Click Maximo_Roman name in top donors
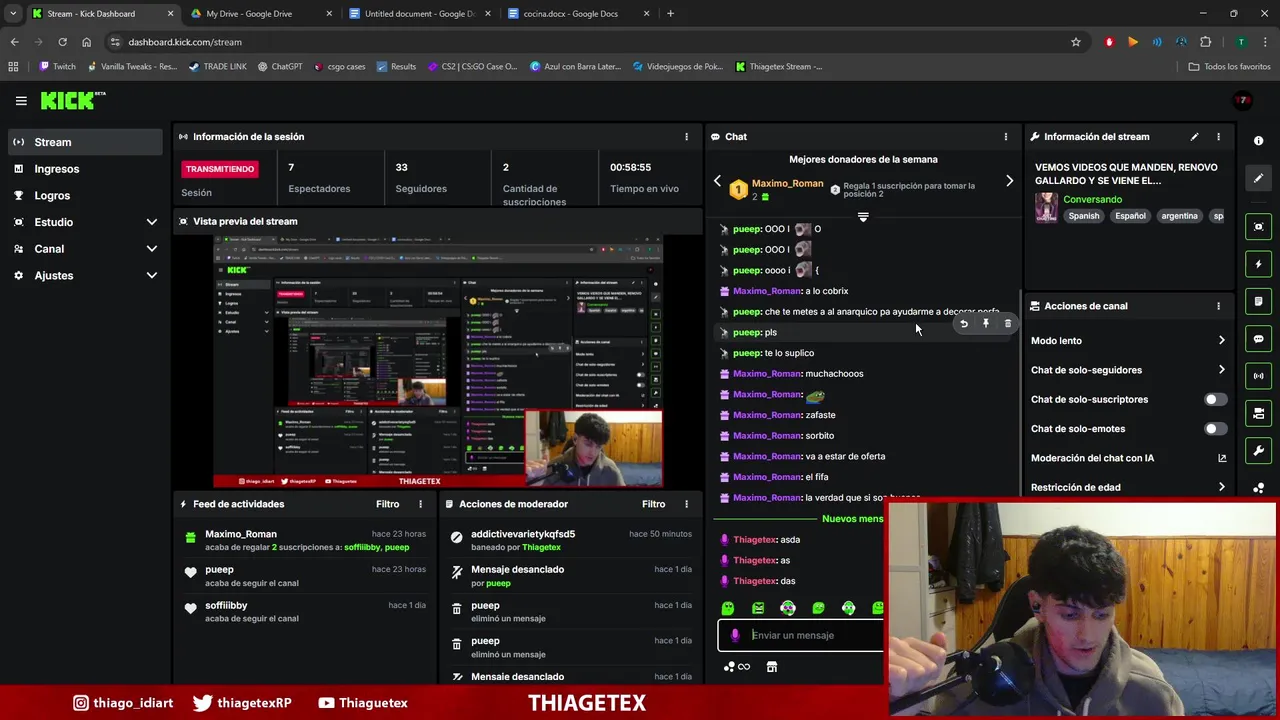This screenshot has width=1280, height=720. 787,184
